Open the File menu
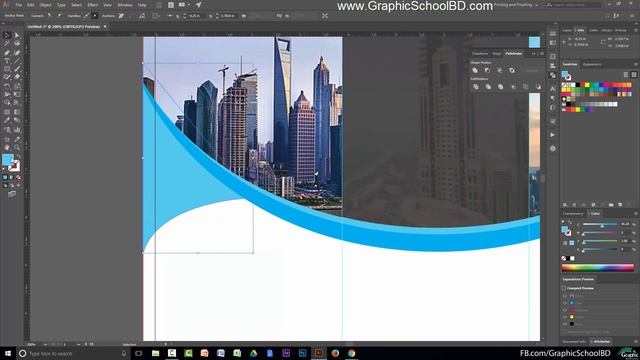 18,5
